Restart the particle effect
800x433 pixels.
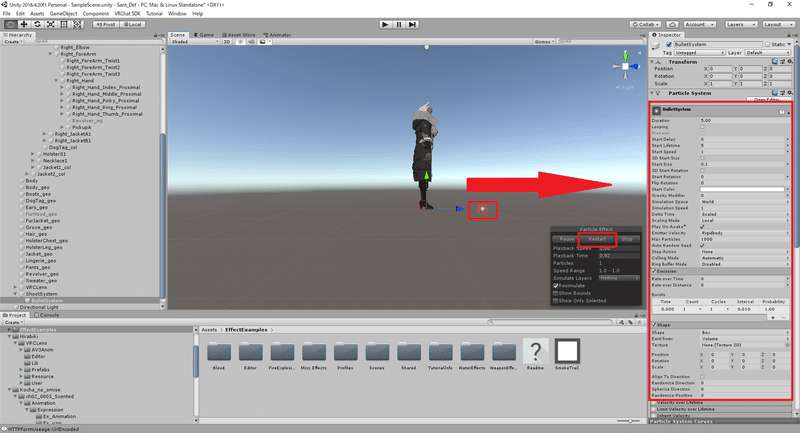pos(597,239)
